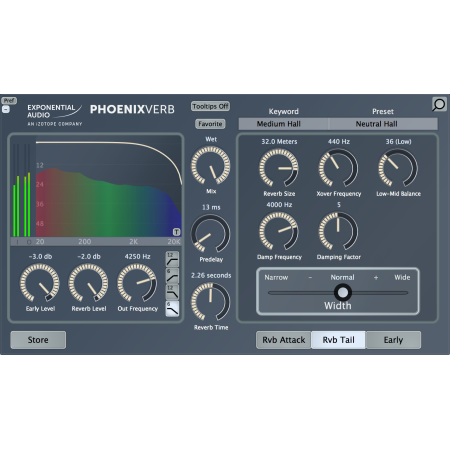Click the 4000 Hz value readout
Image resolution: width=450 pixels, height=450 pixels.
pos(279,205)
